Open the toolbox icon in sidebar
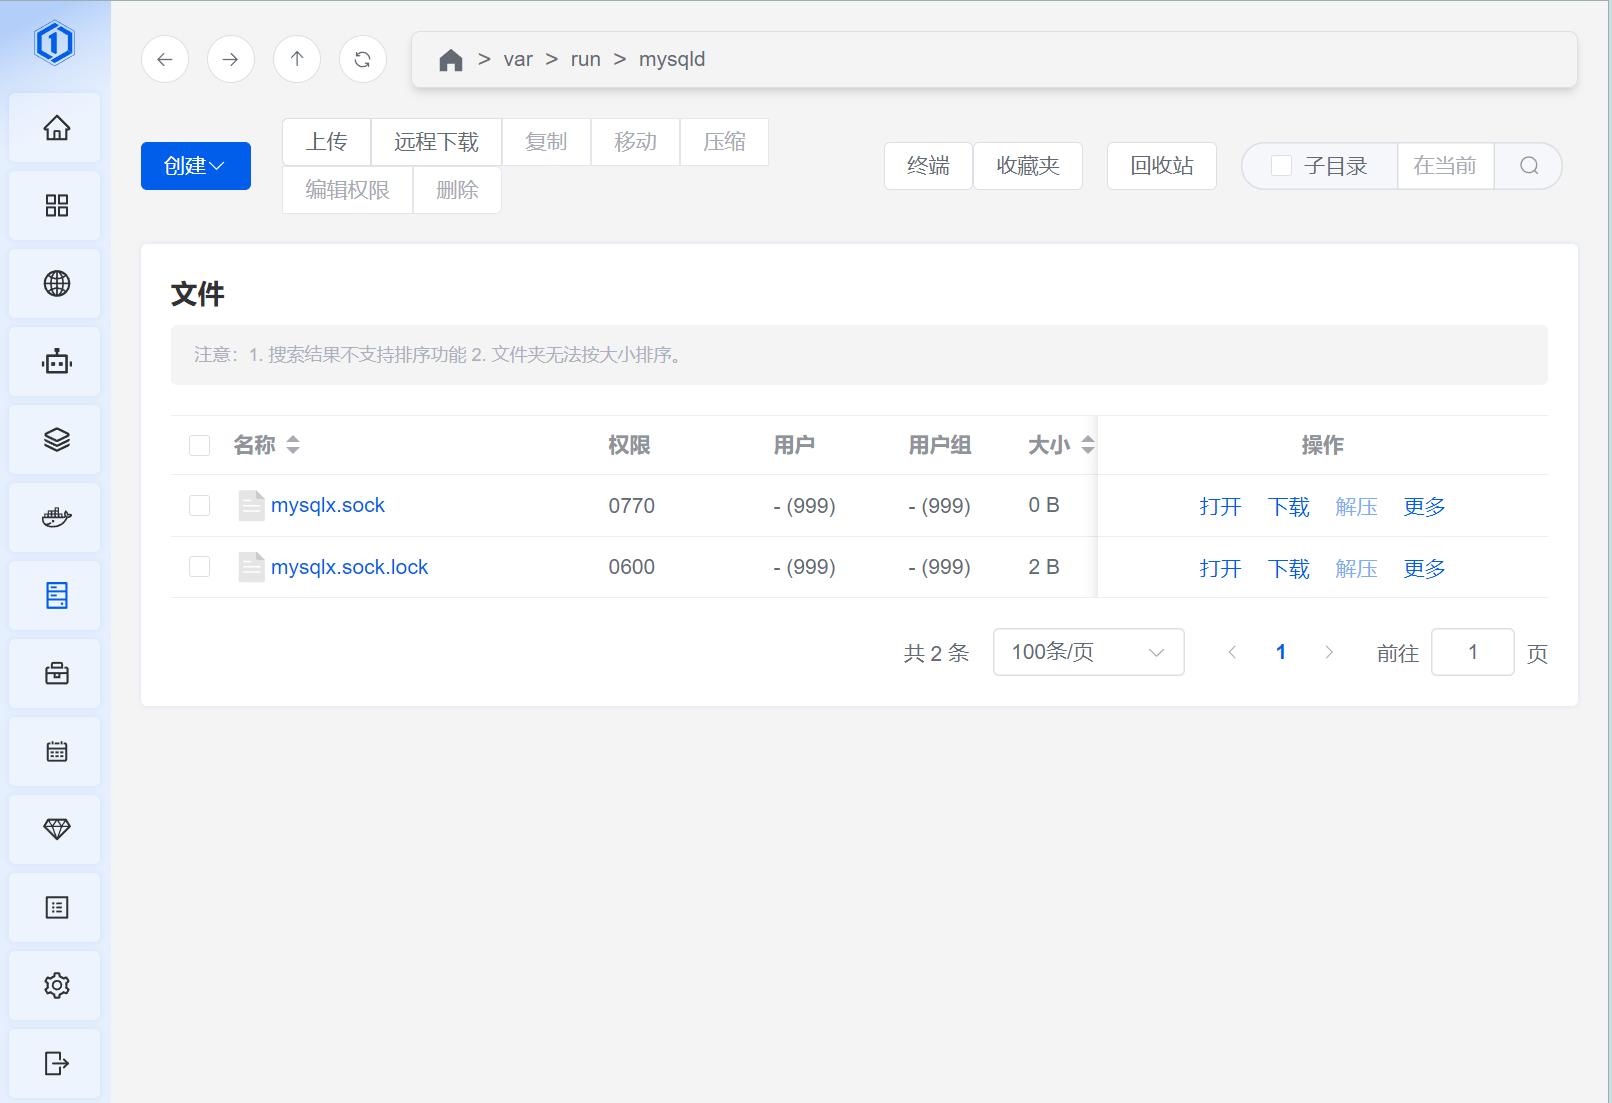Viewport: 1612px width, 1103px height. pos(55,673)
